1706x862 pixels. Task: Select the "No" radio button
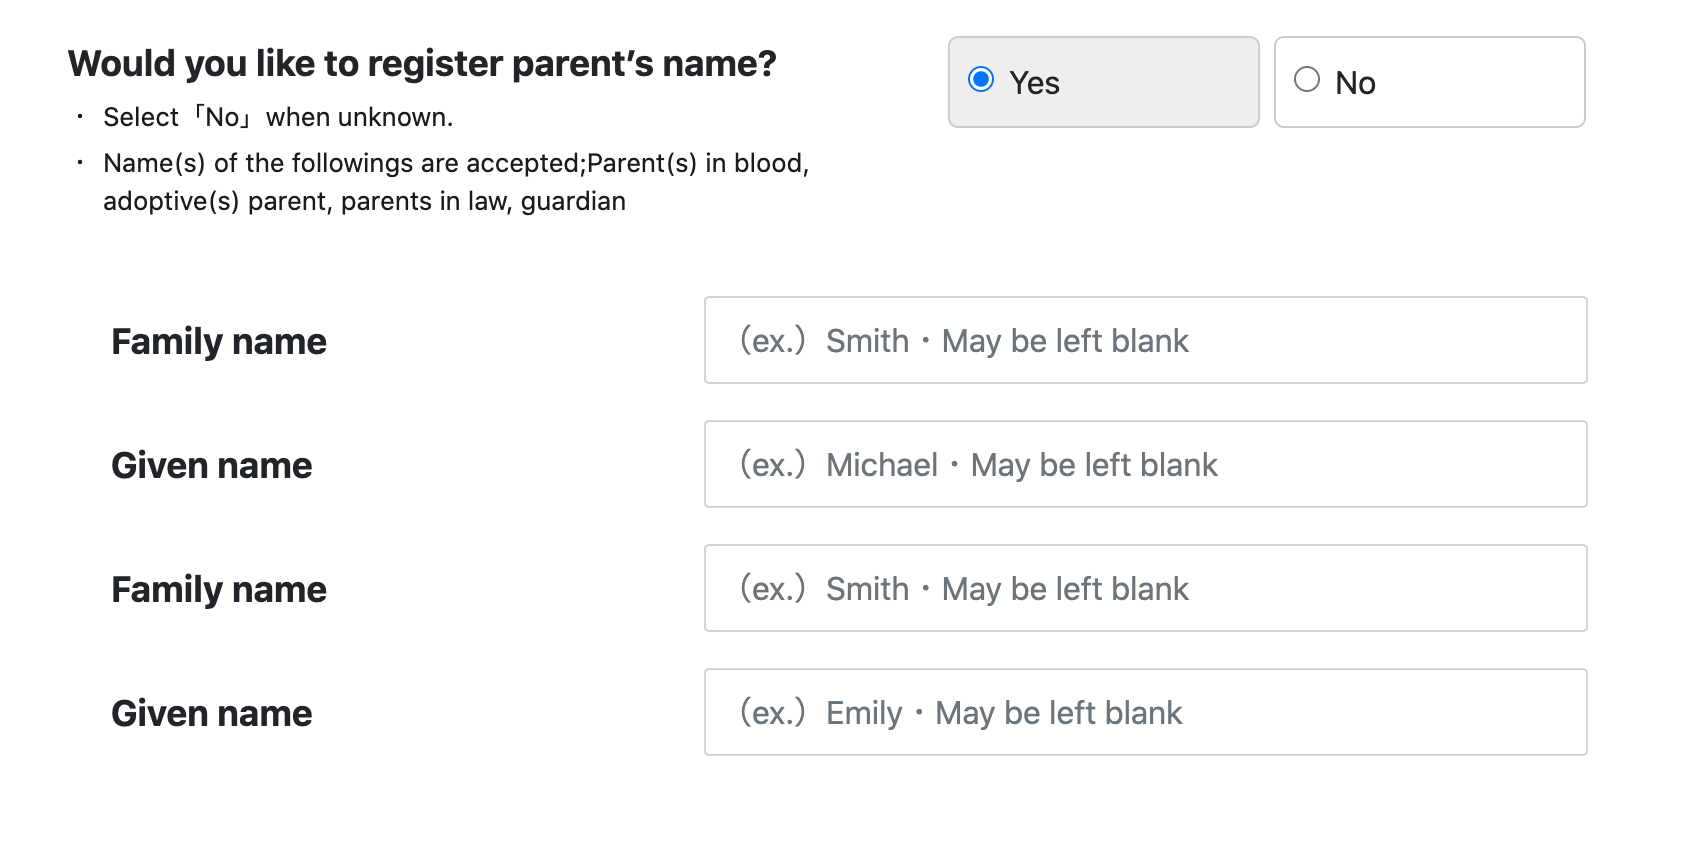click(1306, 78)
